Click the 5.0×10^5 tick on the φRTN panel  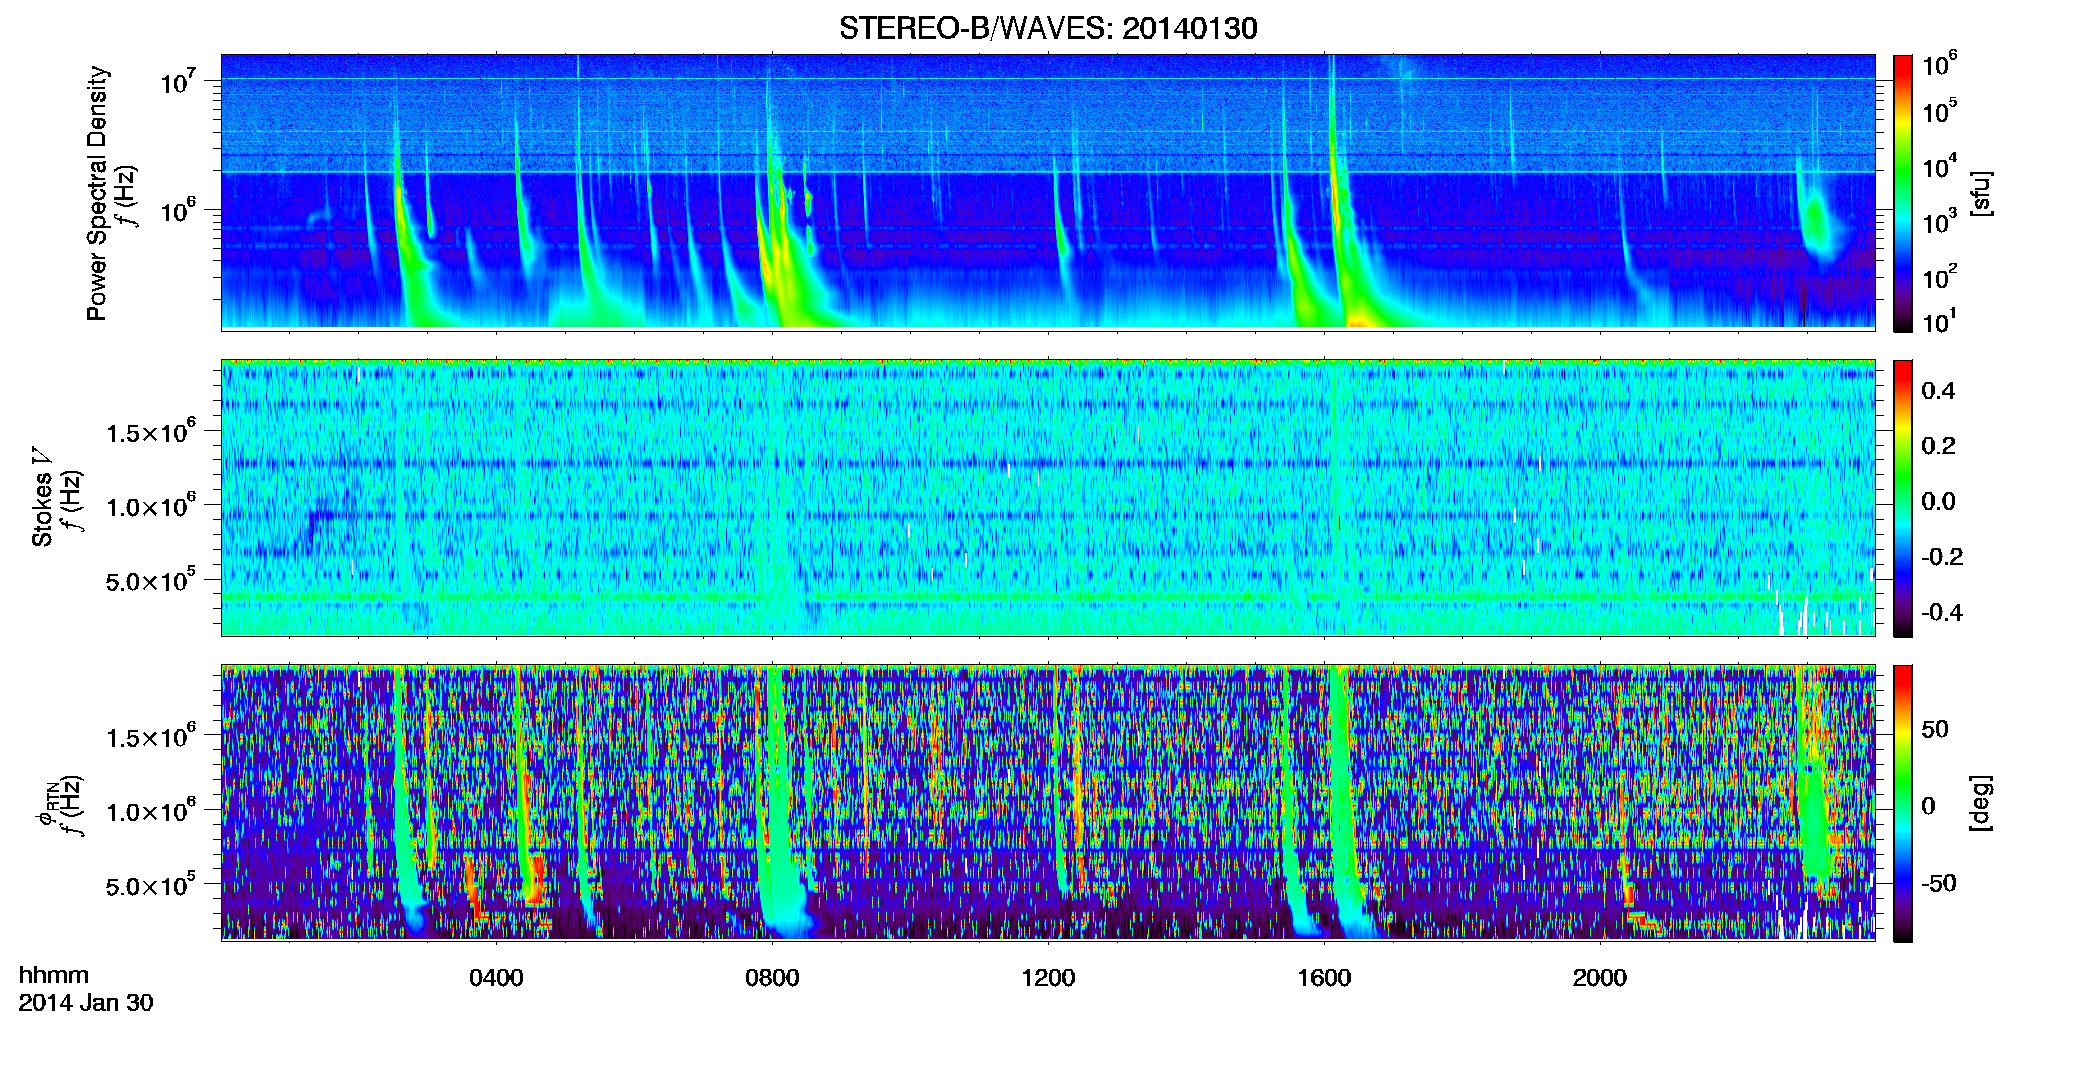tap(151, 885)
